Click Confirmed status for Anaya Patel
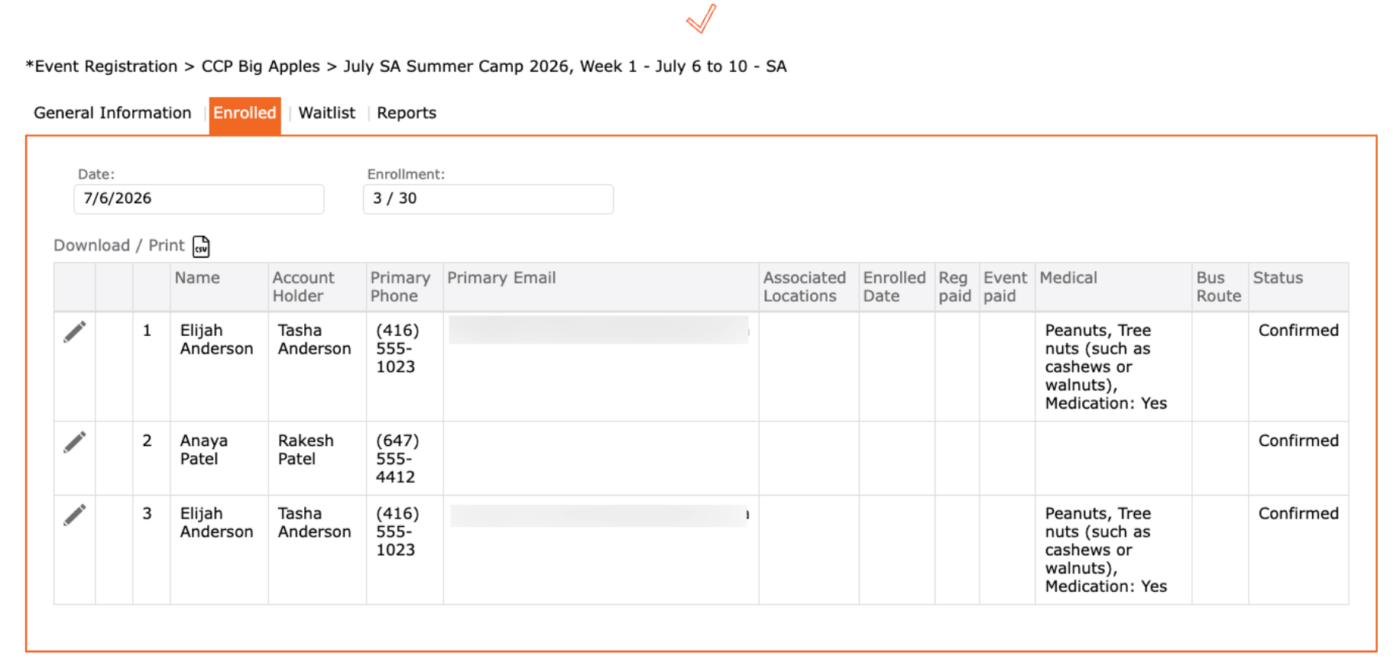 pos(1298,441)
